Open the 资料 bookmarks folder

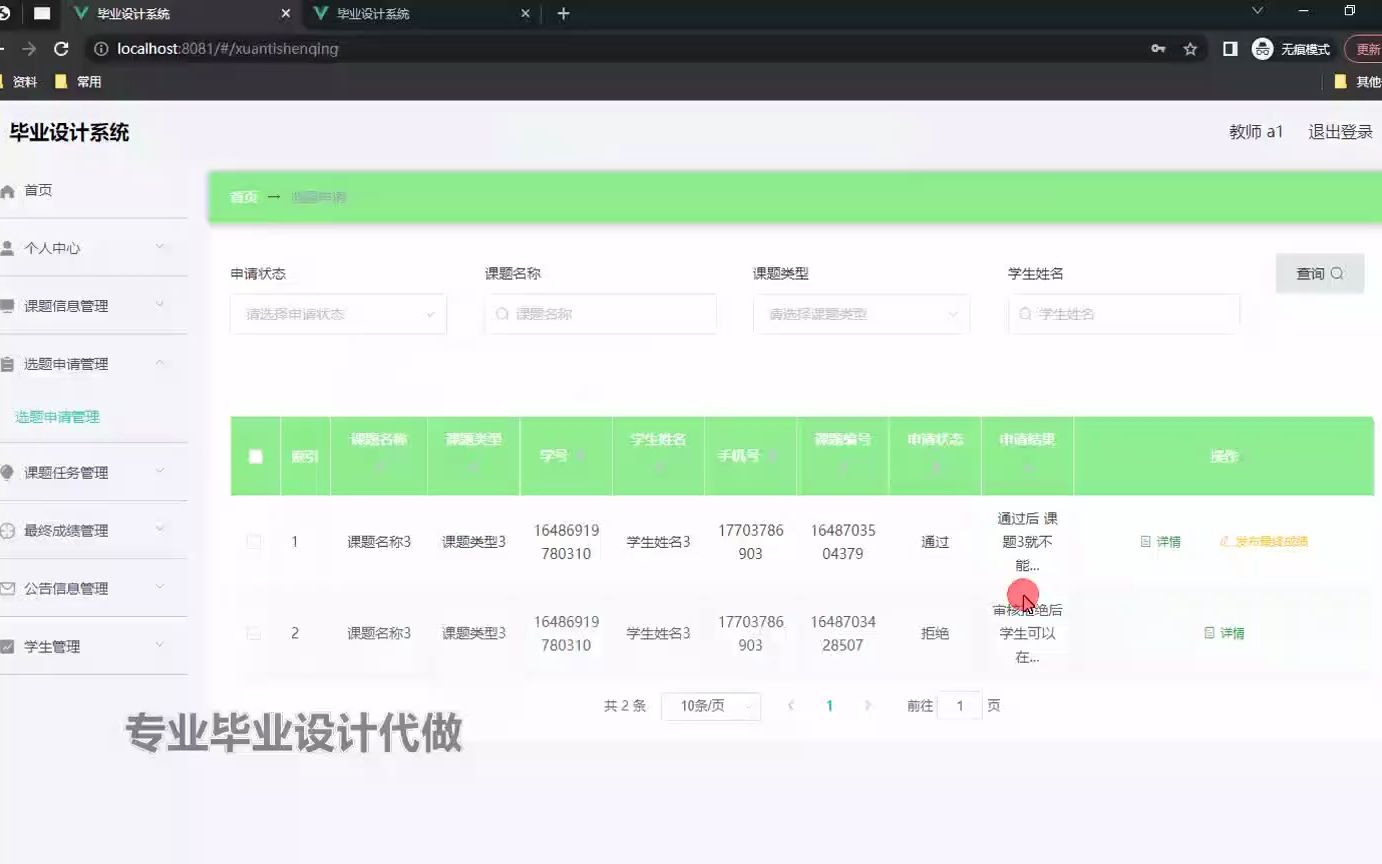point(24,81)
